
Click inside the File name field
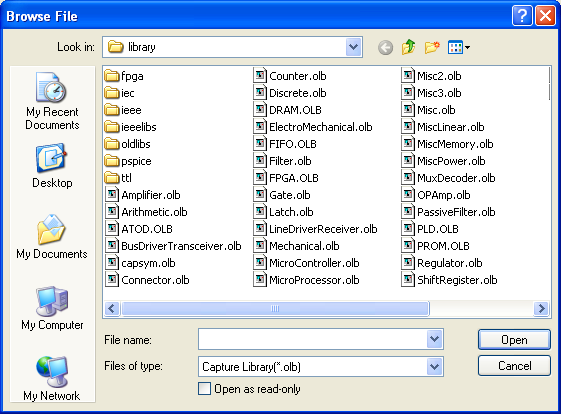click(313, 339)
